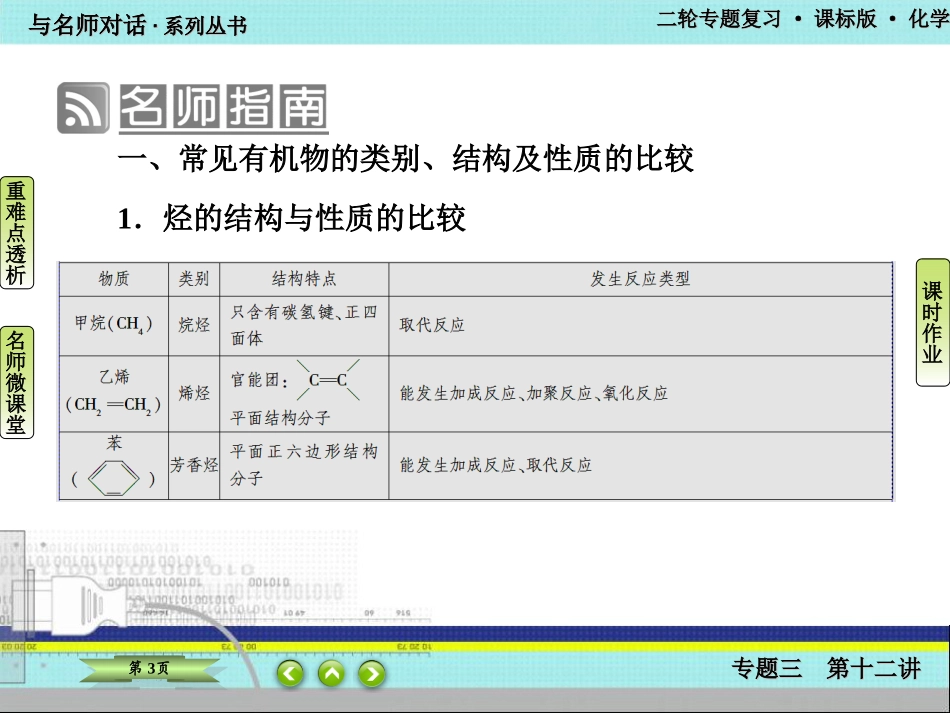Click the green up arrow button
This screenshot has width=950, height=713.
click(331, 674)
